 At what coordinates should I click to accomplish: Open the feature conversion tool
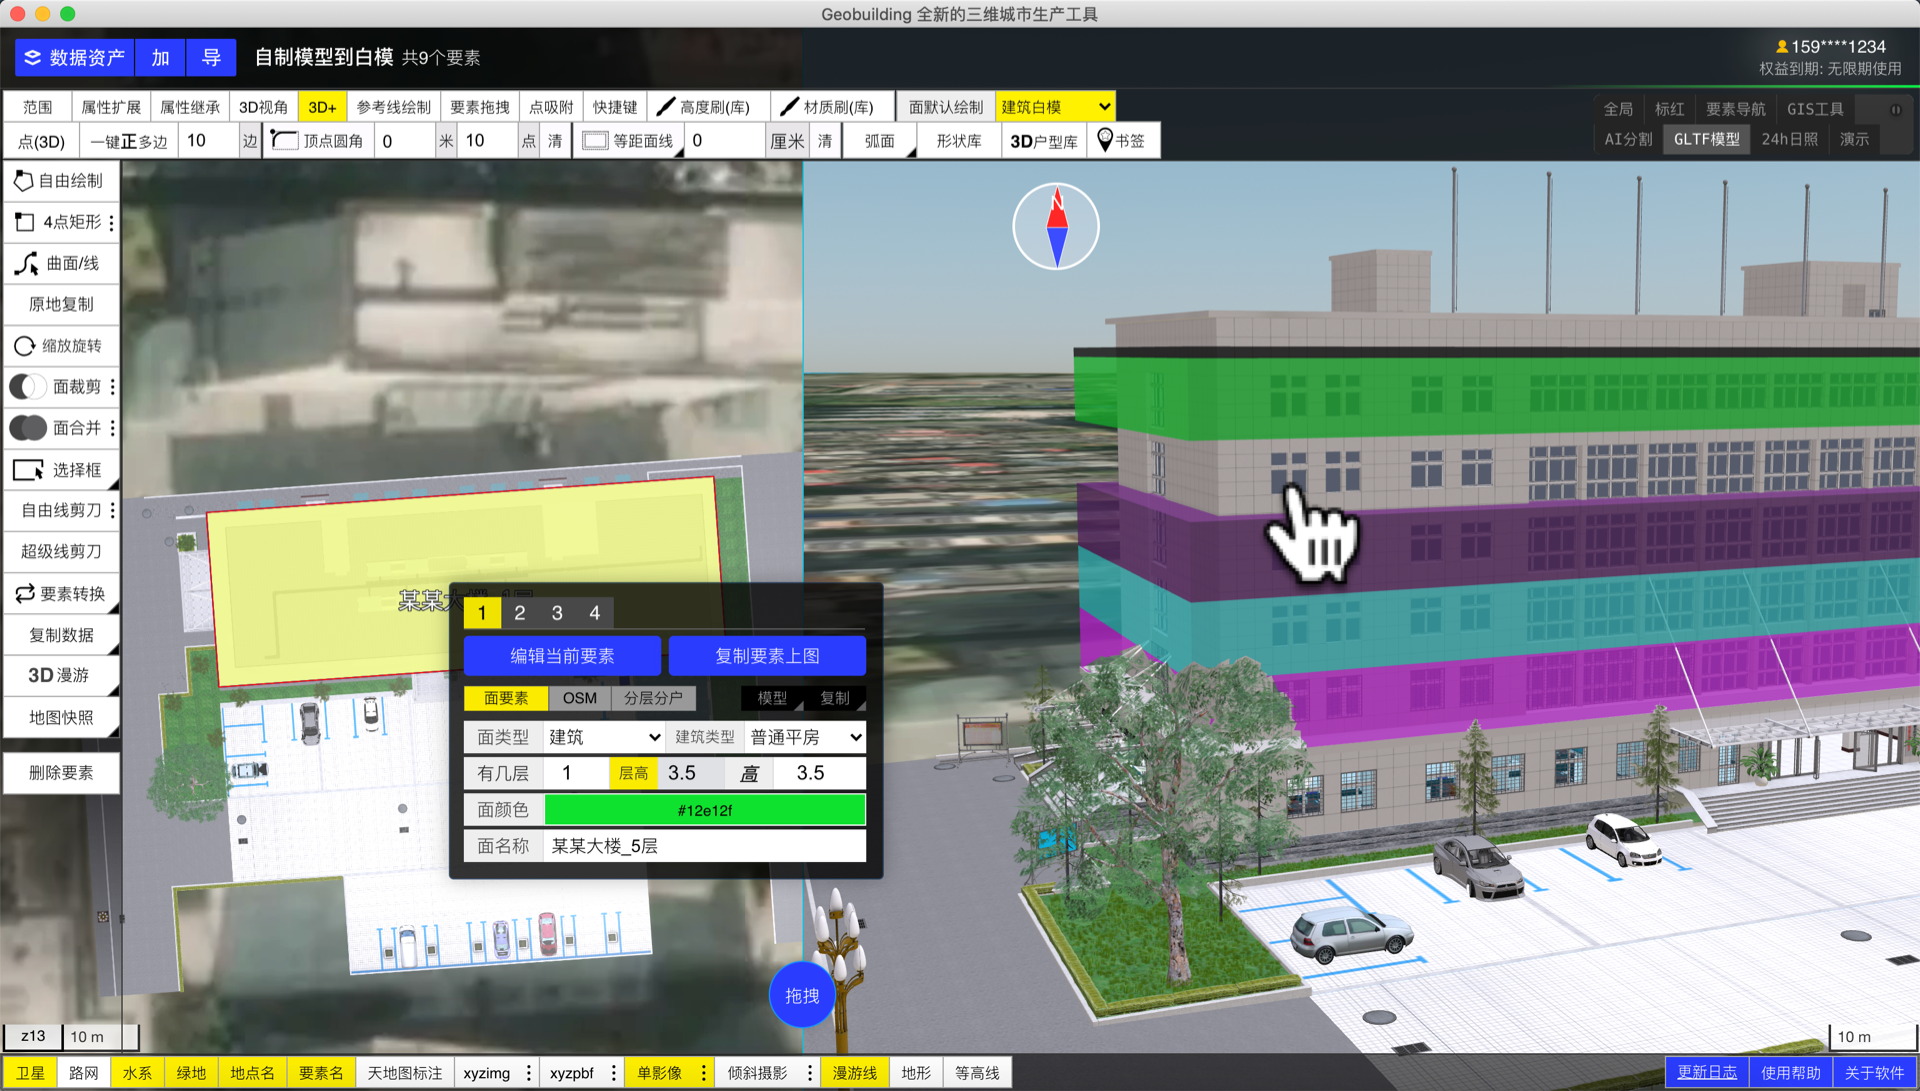(60, 594)
